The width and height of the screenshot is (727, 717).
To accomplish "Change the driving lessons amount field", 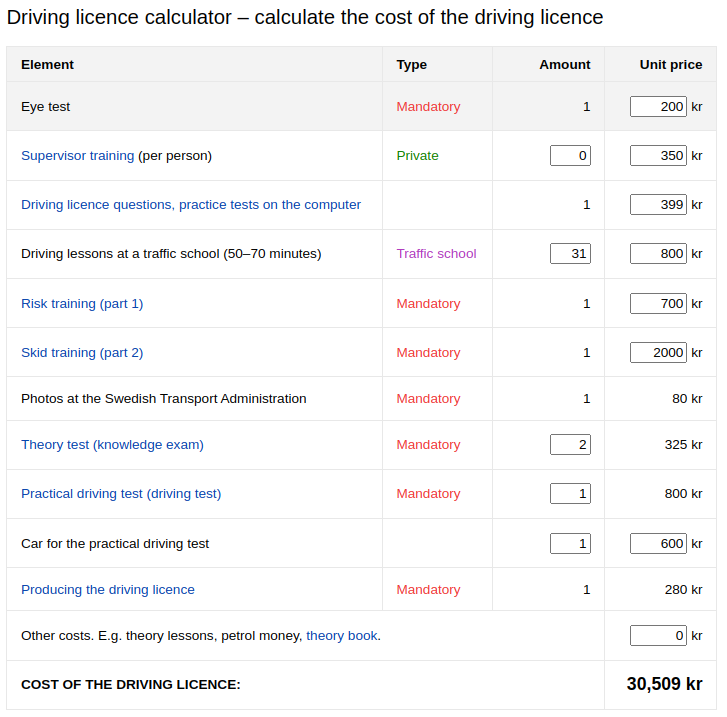I will (570, 254).
